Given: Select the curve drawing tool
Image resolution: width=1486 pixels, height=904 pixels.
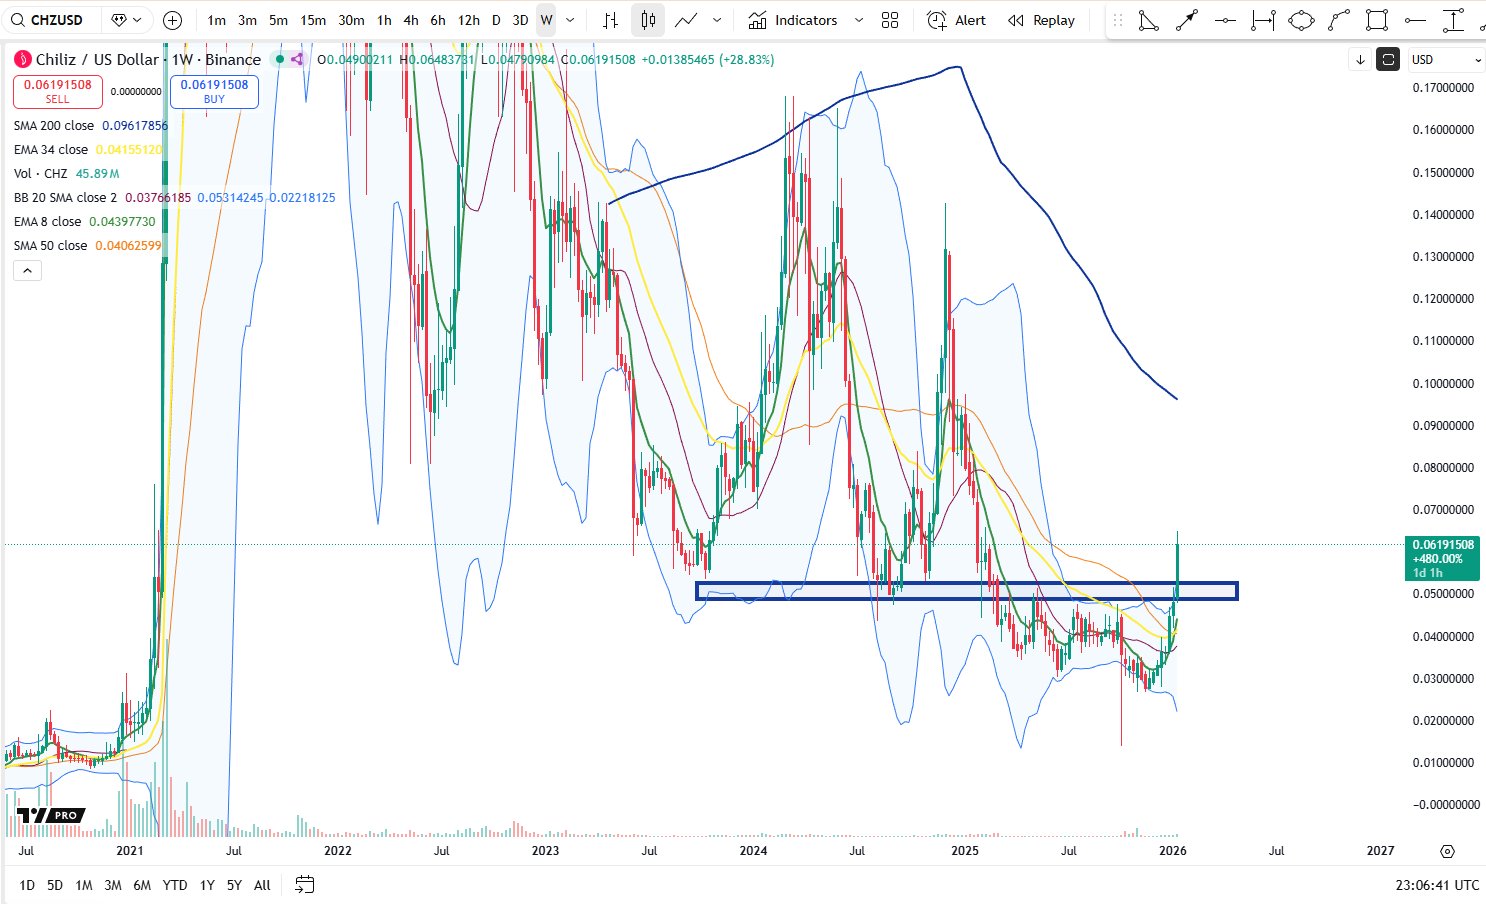Looking at the screenshot, I should [x=1339, y=20].
